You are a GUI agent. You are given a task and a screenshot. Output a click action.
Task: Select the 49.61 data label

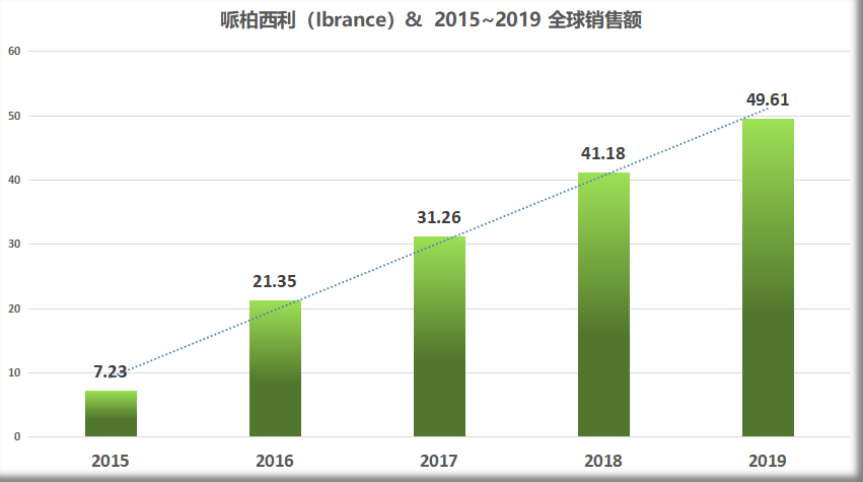coord(768,99)
